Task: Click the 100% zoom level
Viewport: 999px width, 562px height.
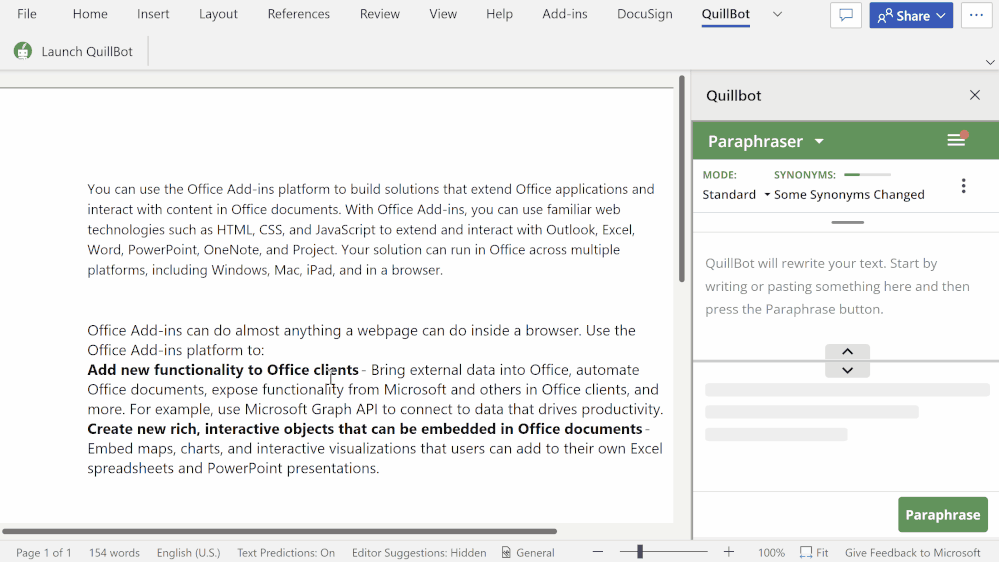Action: (x=771, y=552)
